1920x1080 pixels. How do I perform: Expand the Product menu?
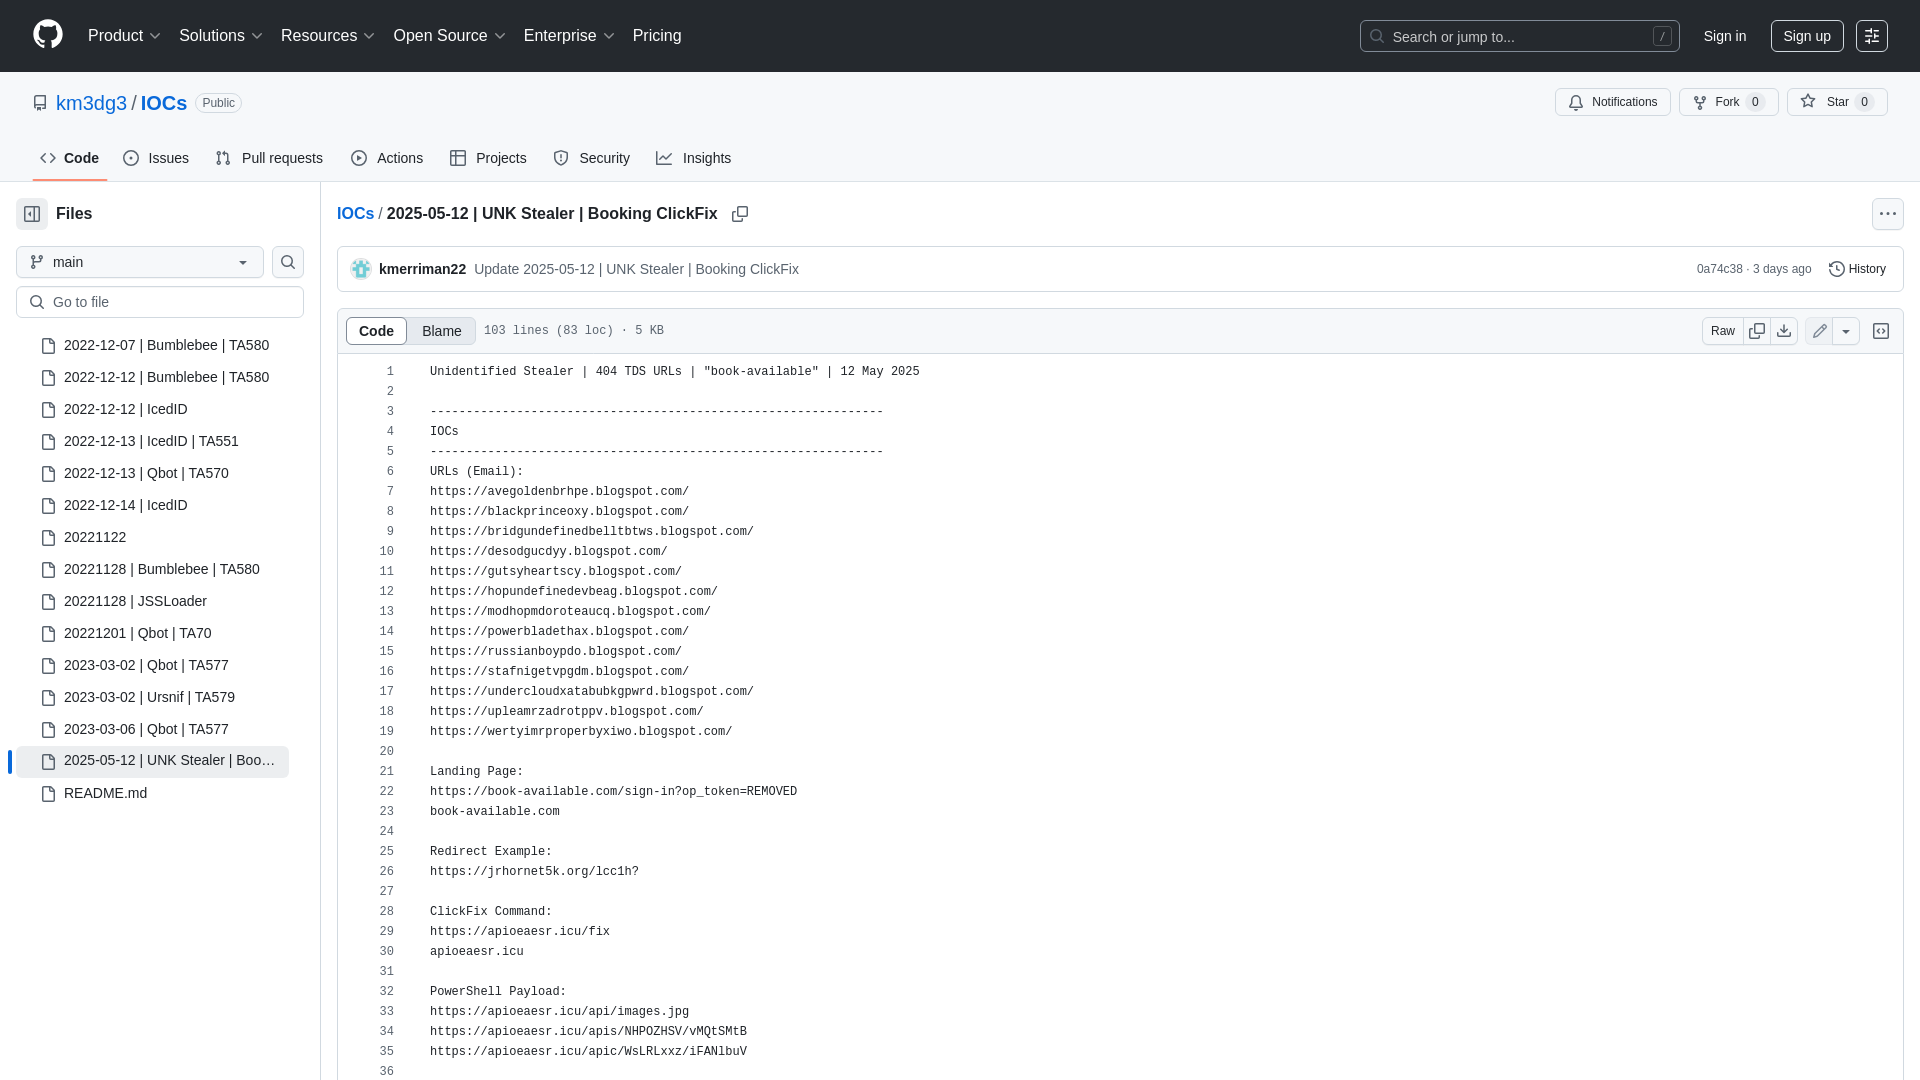(124, 36)
